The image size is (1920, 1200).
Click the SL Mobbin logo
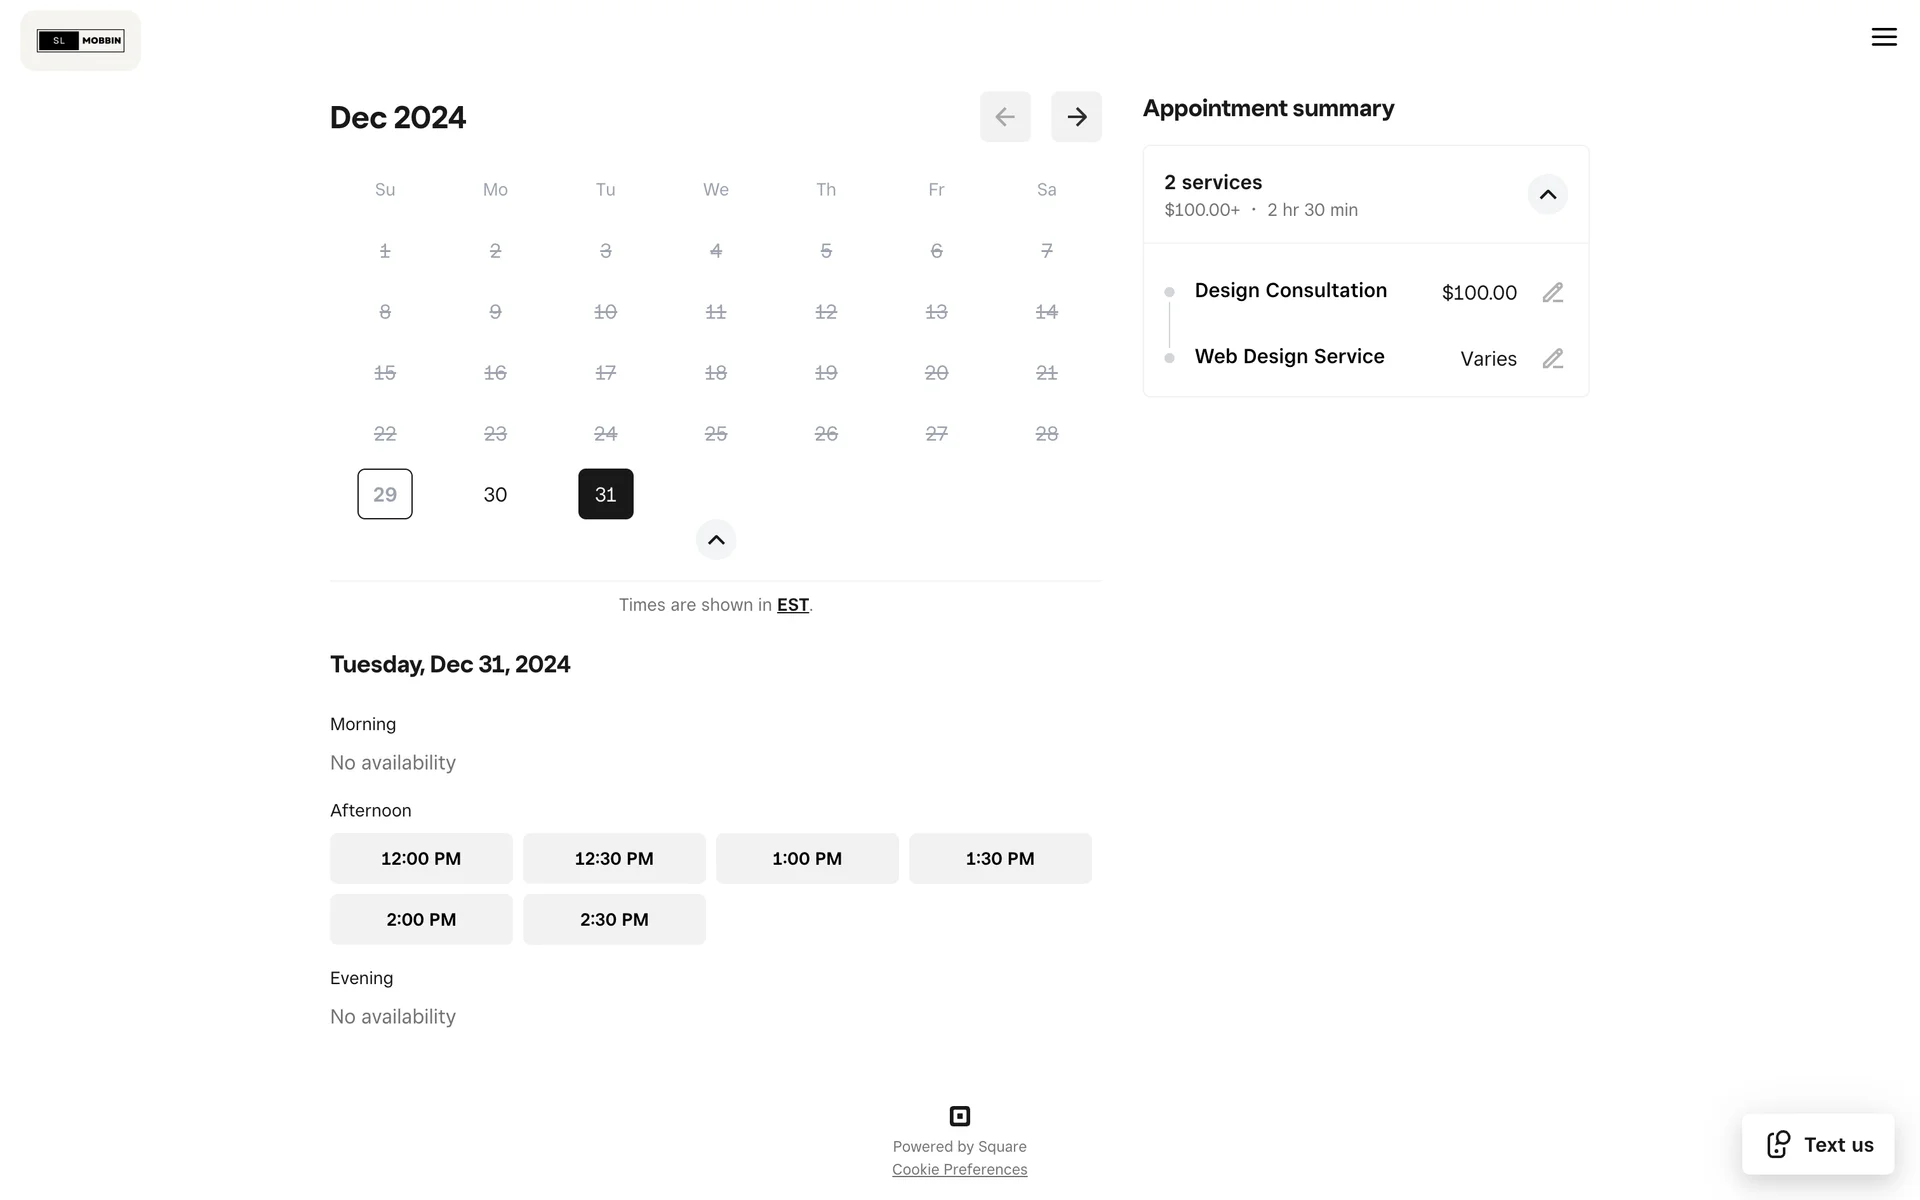81,41
